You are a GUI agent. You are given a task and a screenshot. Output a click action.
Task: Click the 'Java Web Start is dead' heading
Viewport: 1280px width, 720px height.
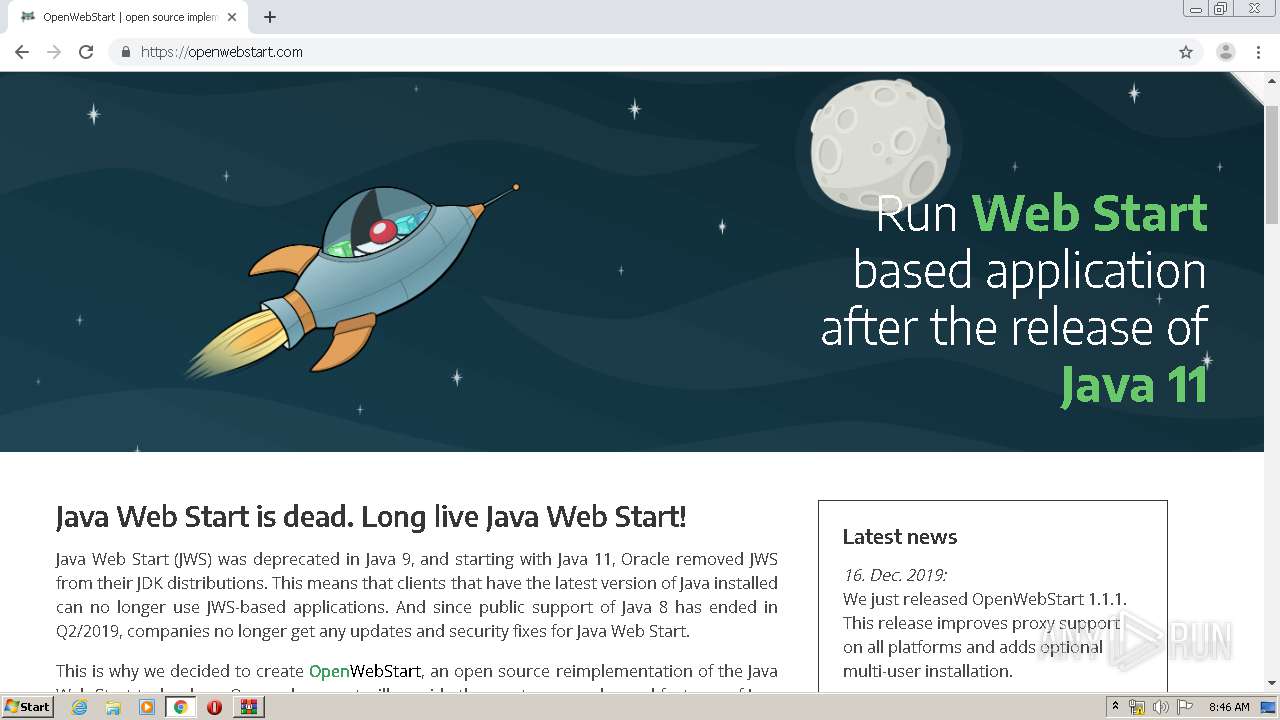click(x=371, y=517)
